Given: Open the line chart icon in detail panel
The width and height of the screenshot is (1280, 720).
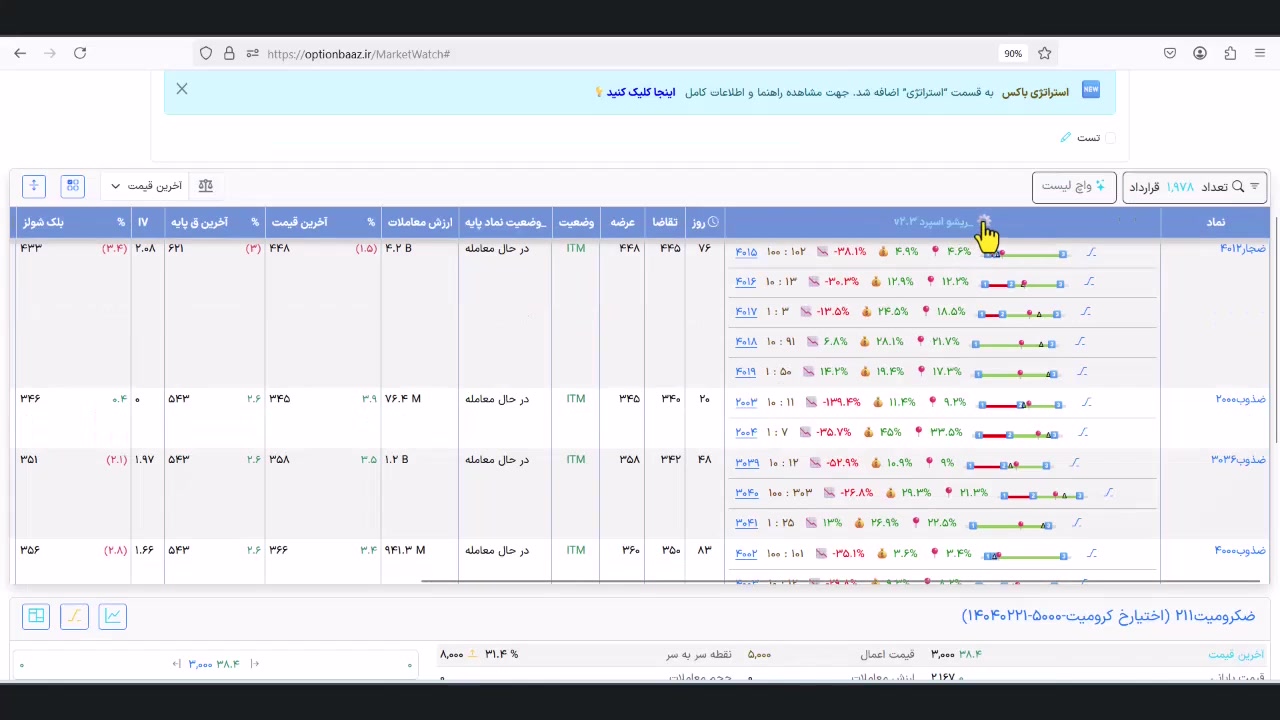Looking at the screenshot, I should point(112,616).
